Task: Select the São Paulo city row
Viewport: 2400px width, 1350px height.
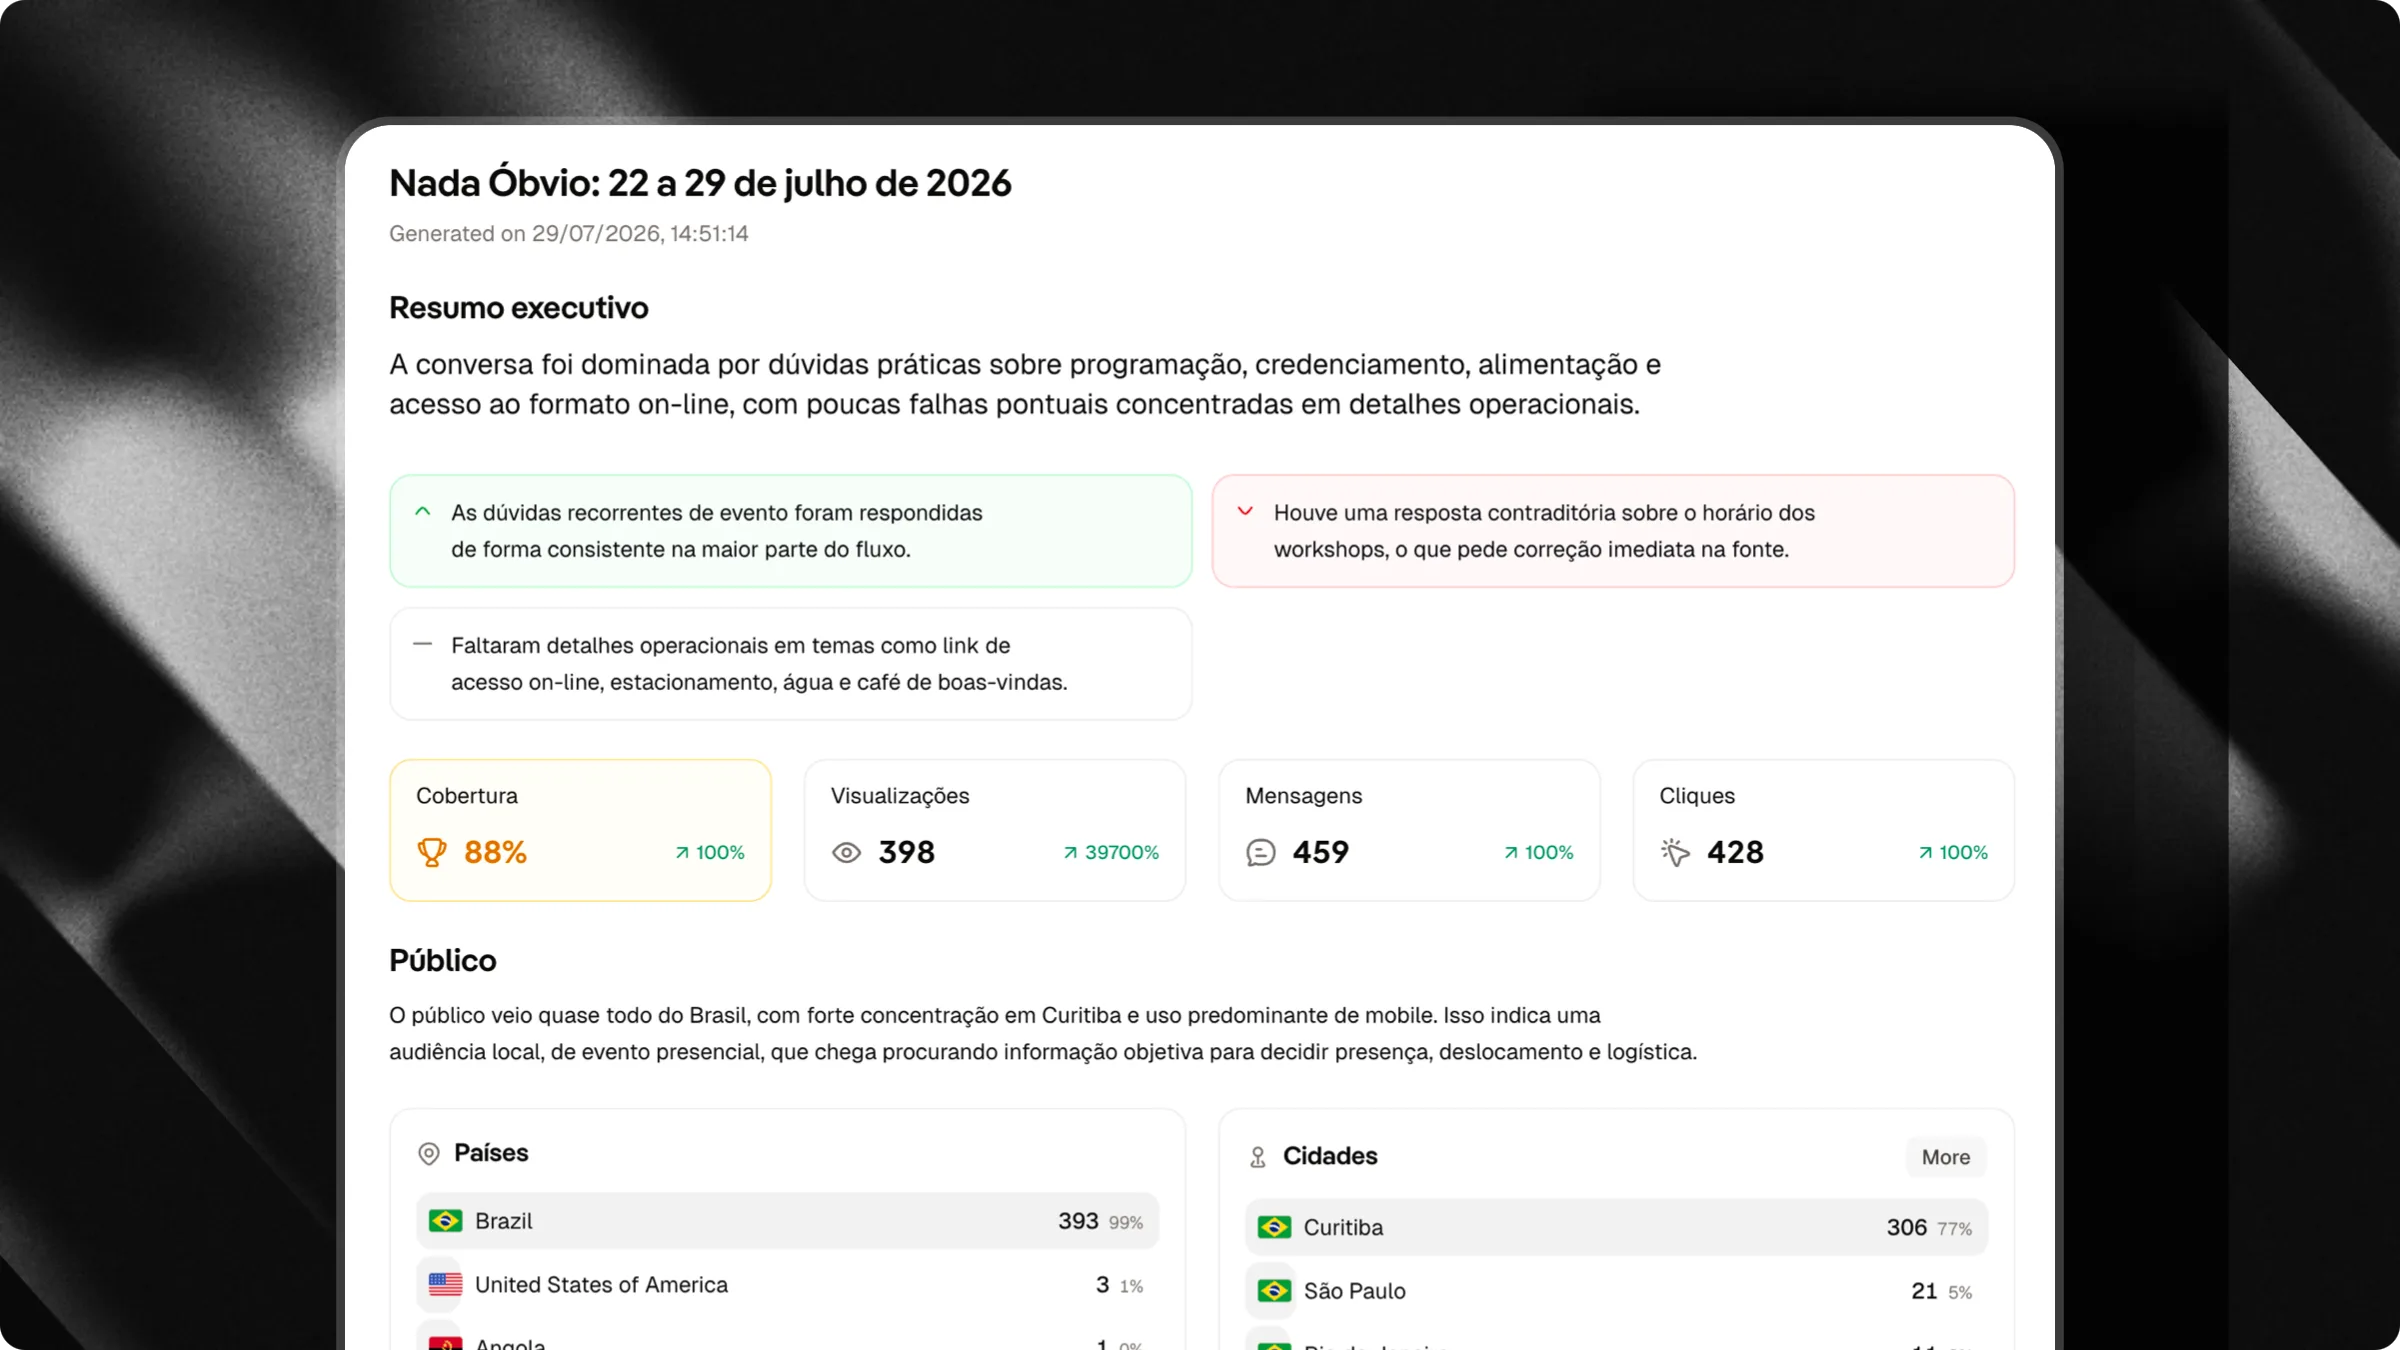Action: click(1616, 1291)
